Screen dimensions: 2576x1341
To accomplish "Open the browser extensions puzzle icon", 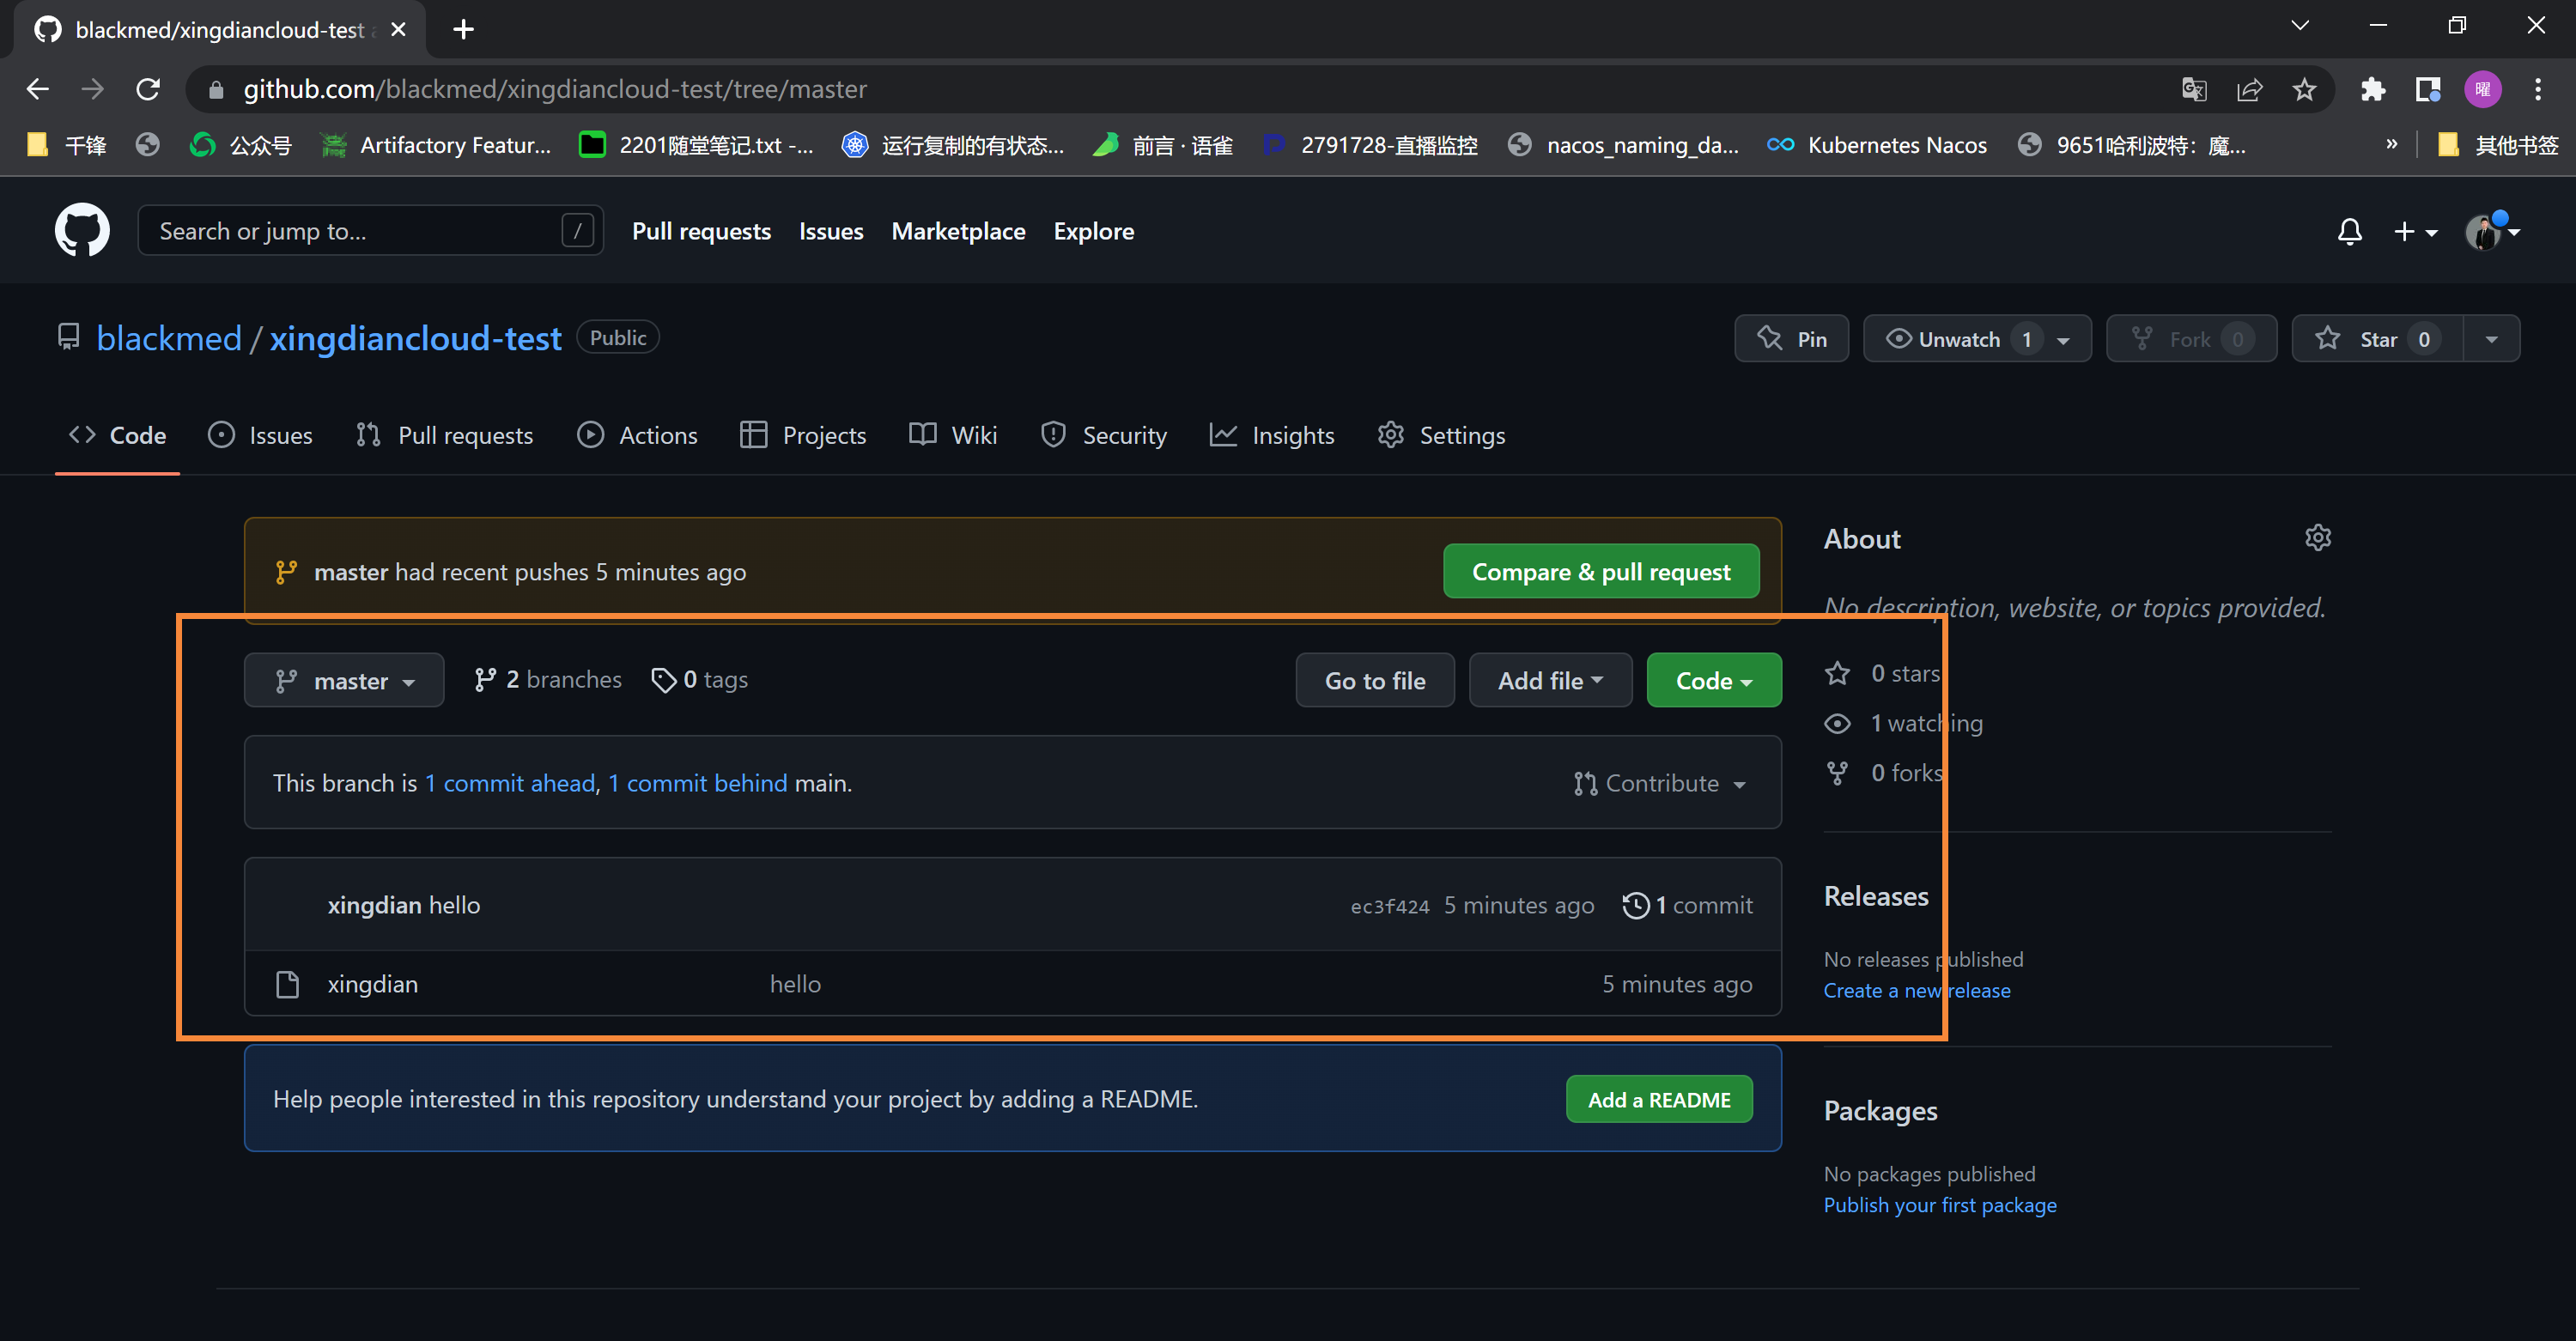I will click(2373, 89).
